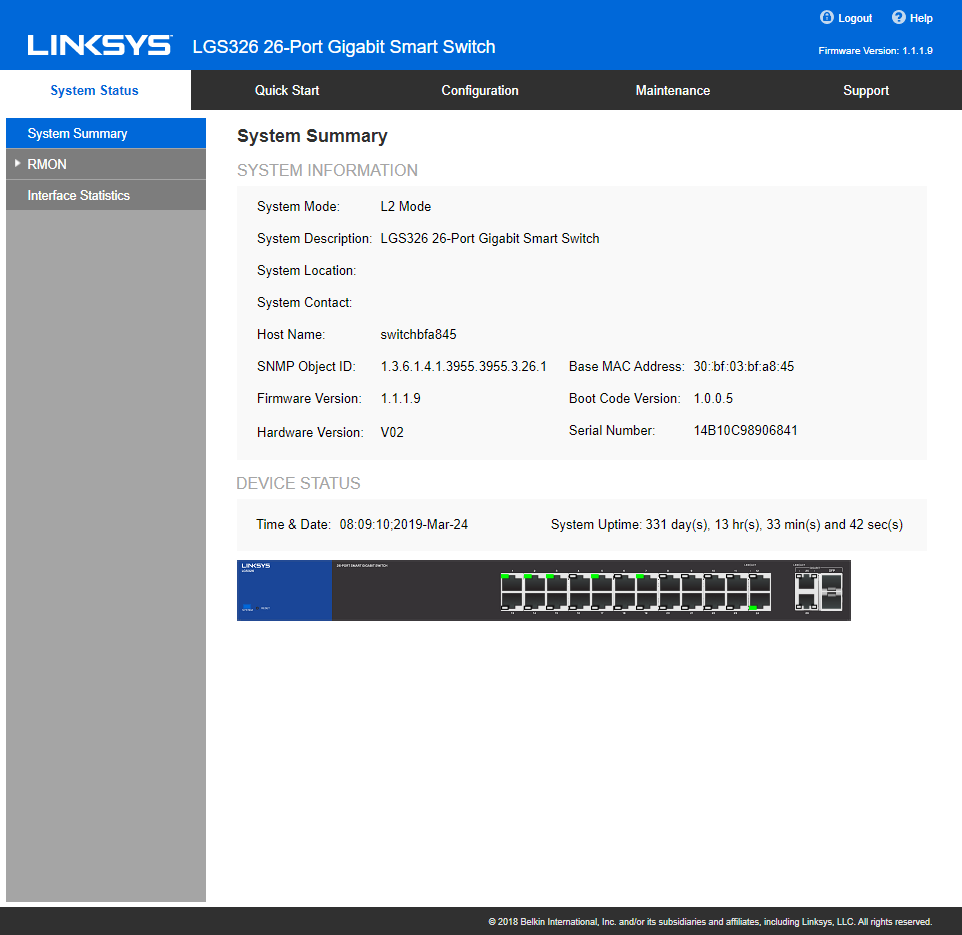
Task: Click port 24 green port on switch diagram
Action: pos(759,601)
